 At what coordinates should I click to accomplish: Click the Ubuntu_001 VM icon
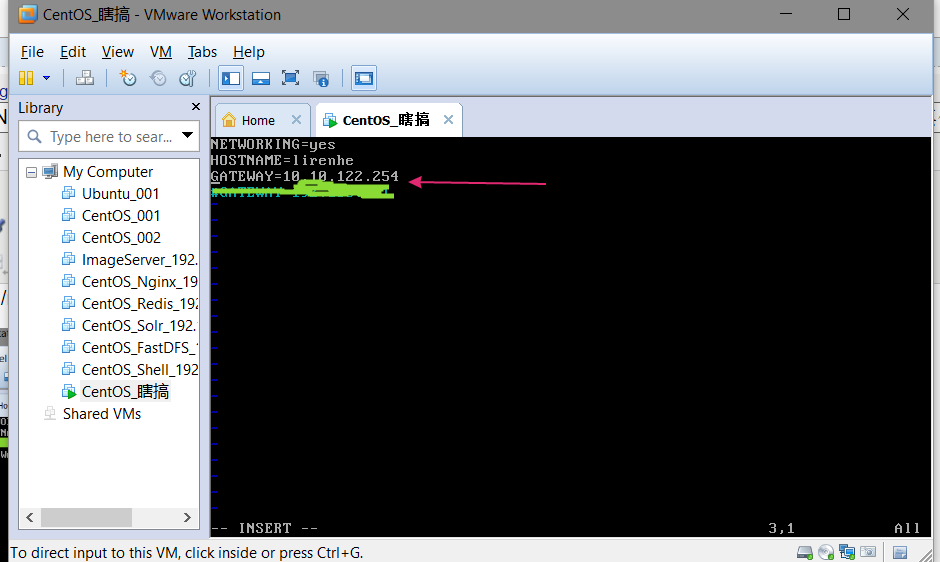[69, 193]
